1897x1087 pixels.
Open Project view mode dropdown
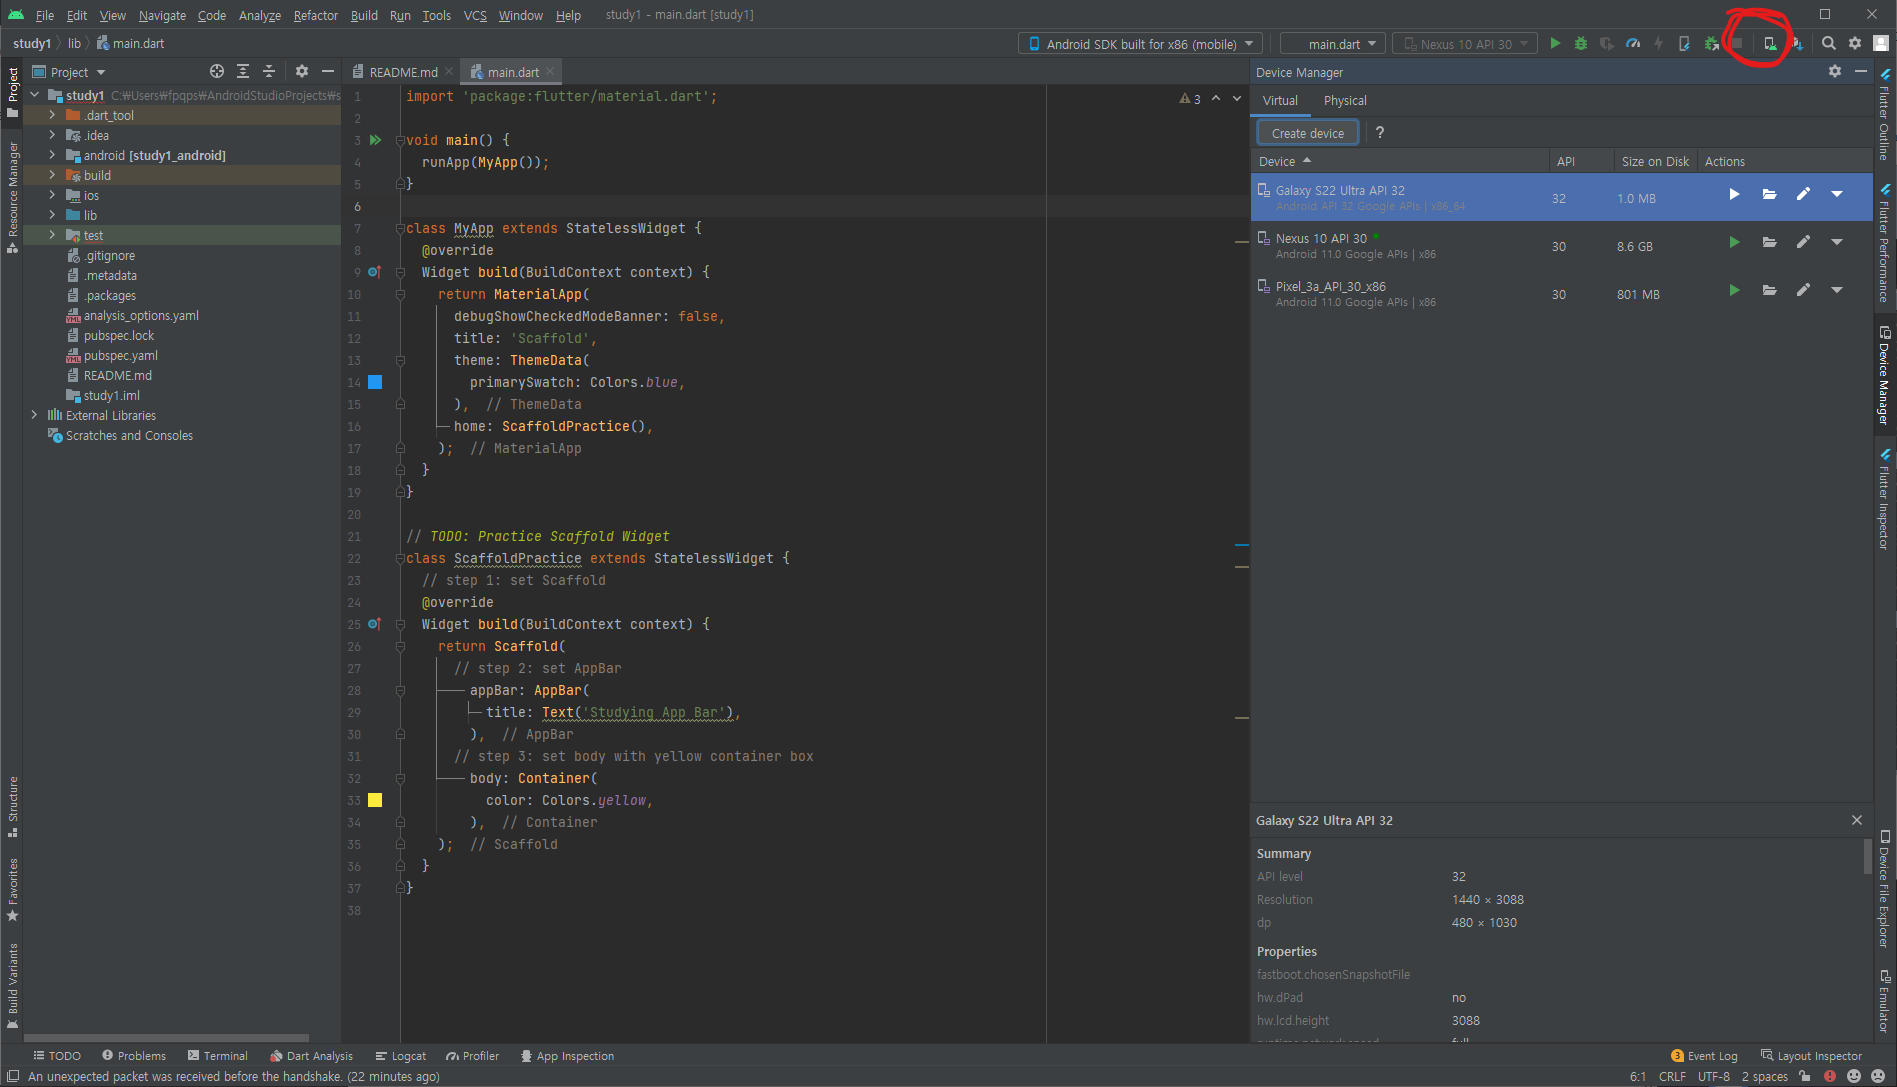click(x=70, y=72)
